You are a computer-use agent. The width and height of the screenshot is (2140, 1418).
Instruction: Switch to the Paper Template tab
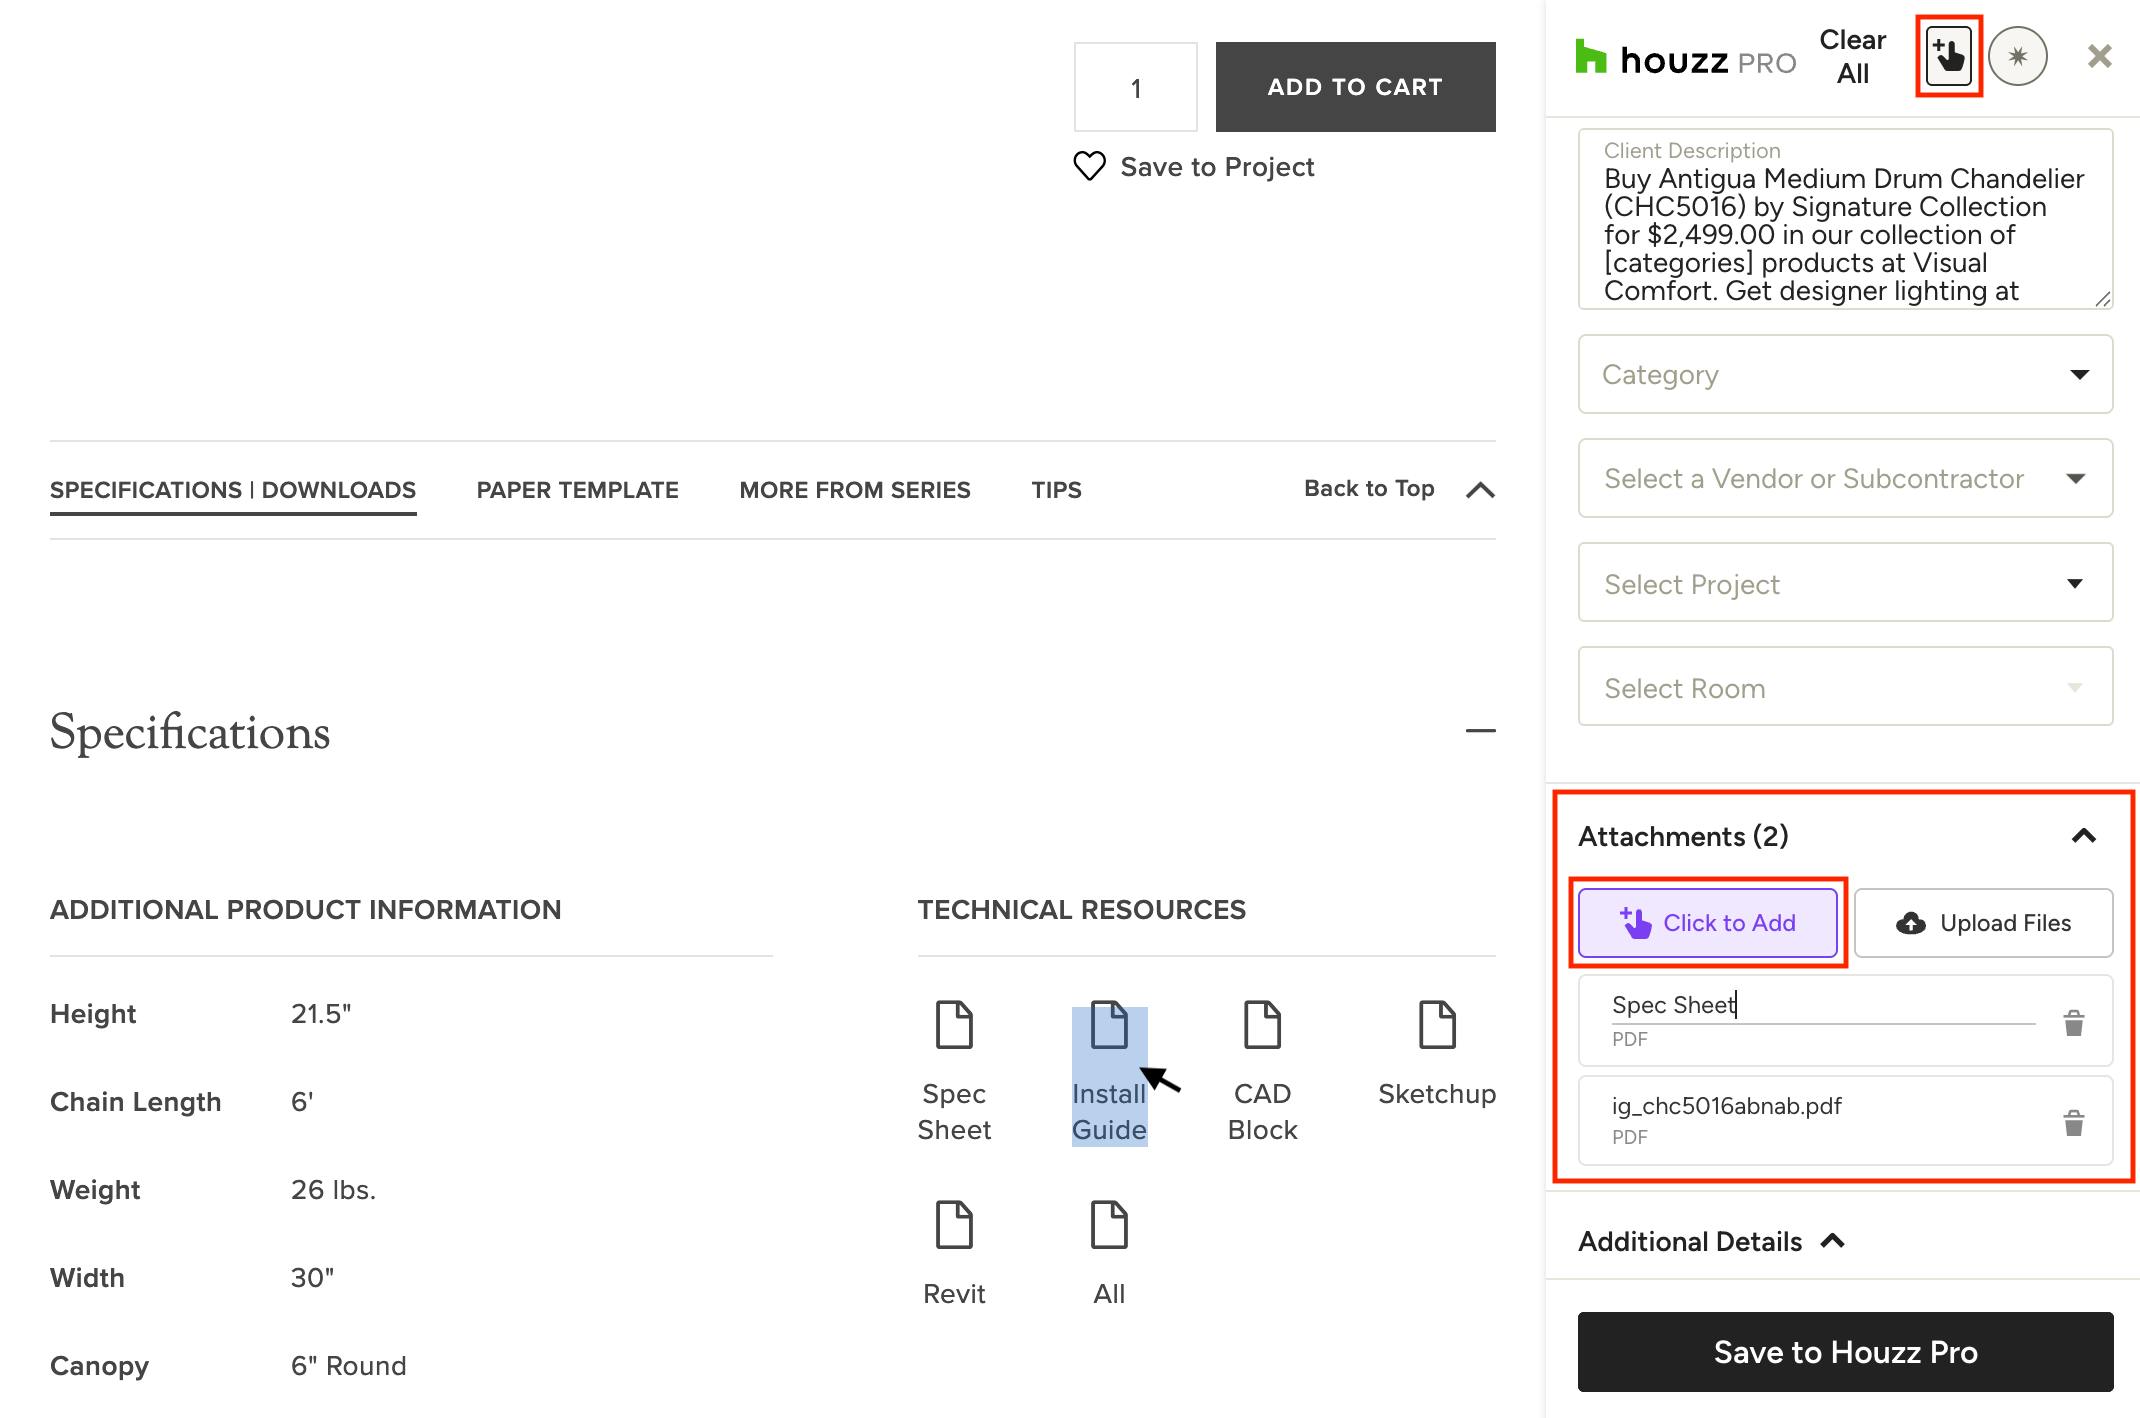tap(577, 490)
